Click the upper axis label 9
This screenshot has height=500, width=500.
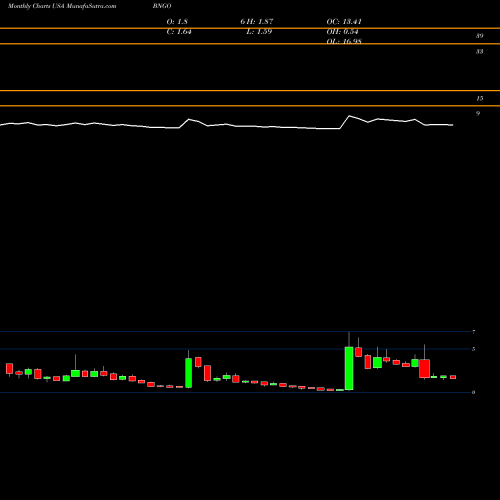(478, 113)
